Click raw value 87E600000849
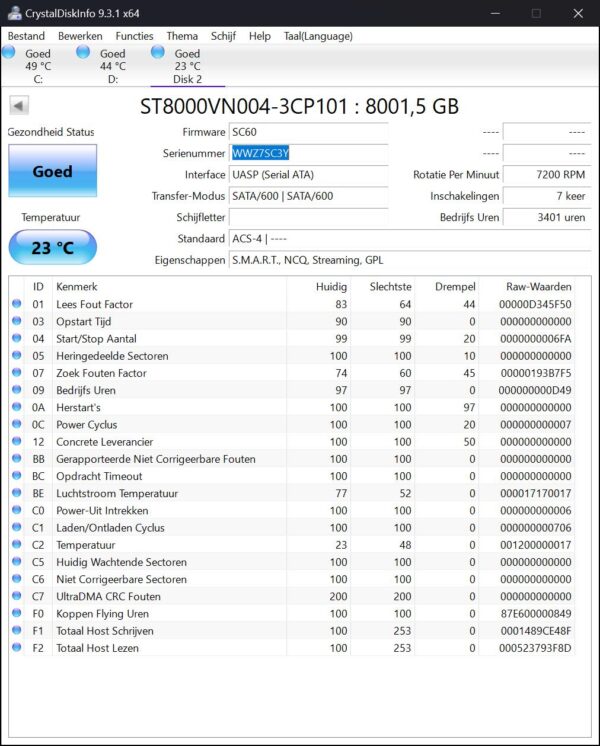The image size is (600, 746). coord(536,613)
